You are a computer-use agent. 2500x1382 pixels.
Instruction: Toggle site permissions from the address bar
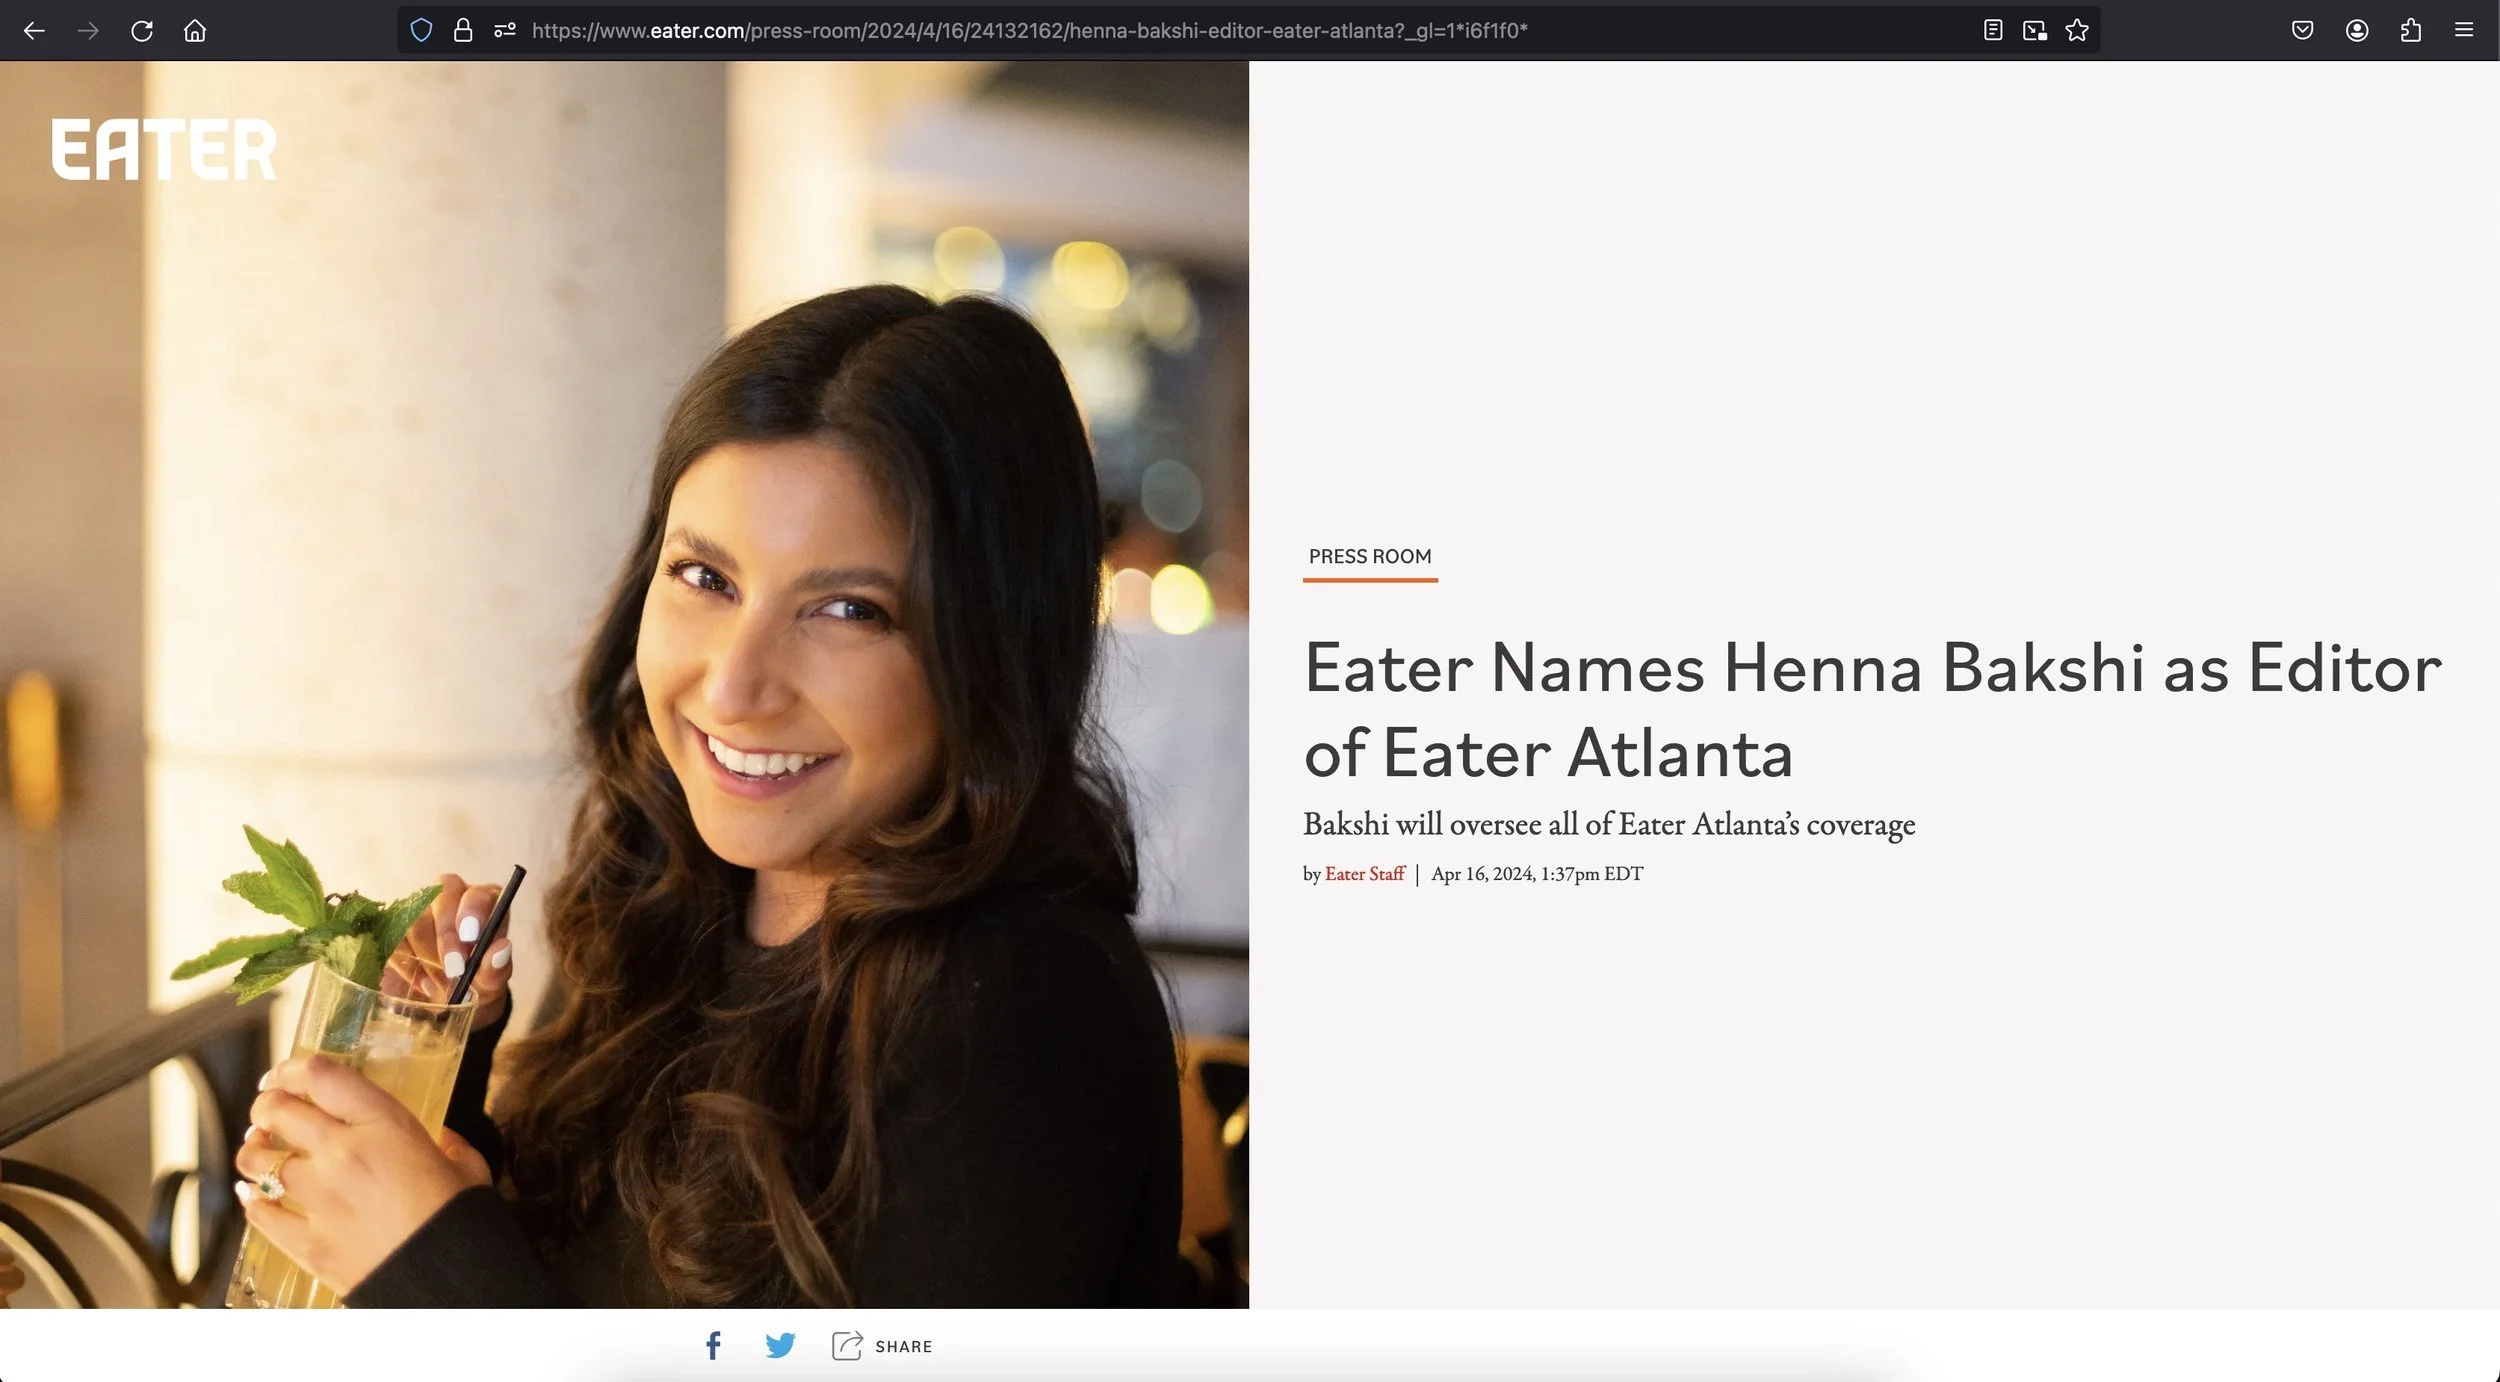(503, 30)
